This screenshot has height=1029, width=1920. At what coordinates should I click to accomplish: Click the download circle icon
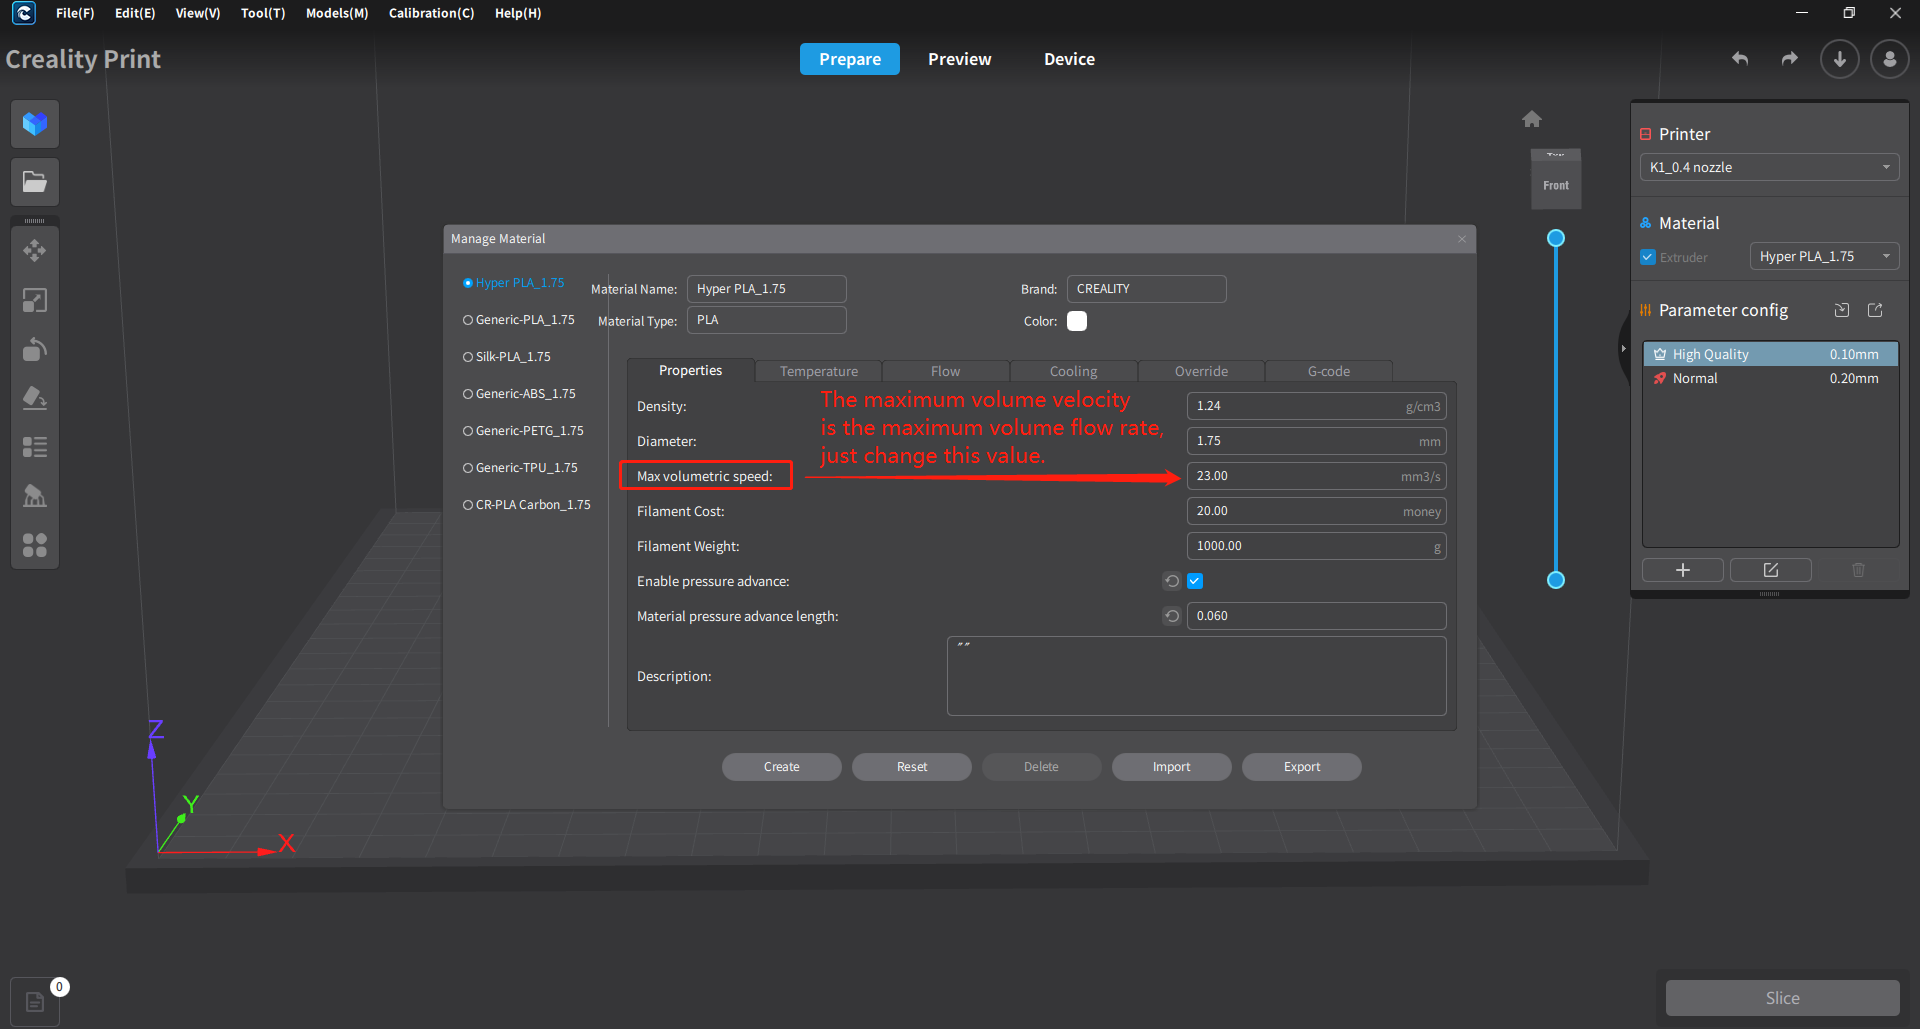pos(1840,59)
